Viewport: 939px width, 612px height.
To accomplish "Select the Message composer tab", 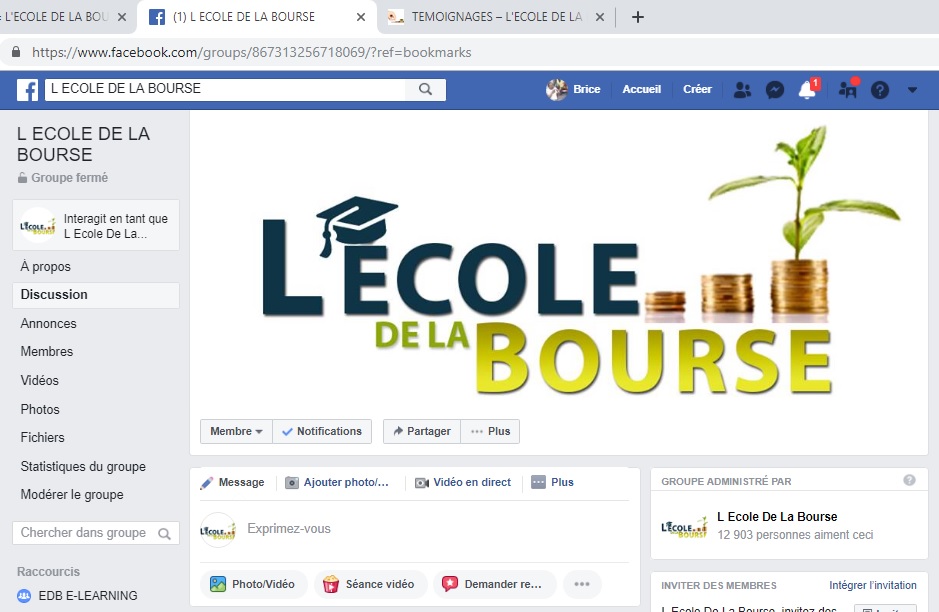I will pos(232,483).
